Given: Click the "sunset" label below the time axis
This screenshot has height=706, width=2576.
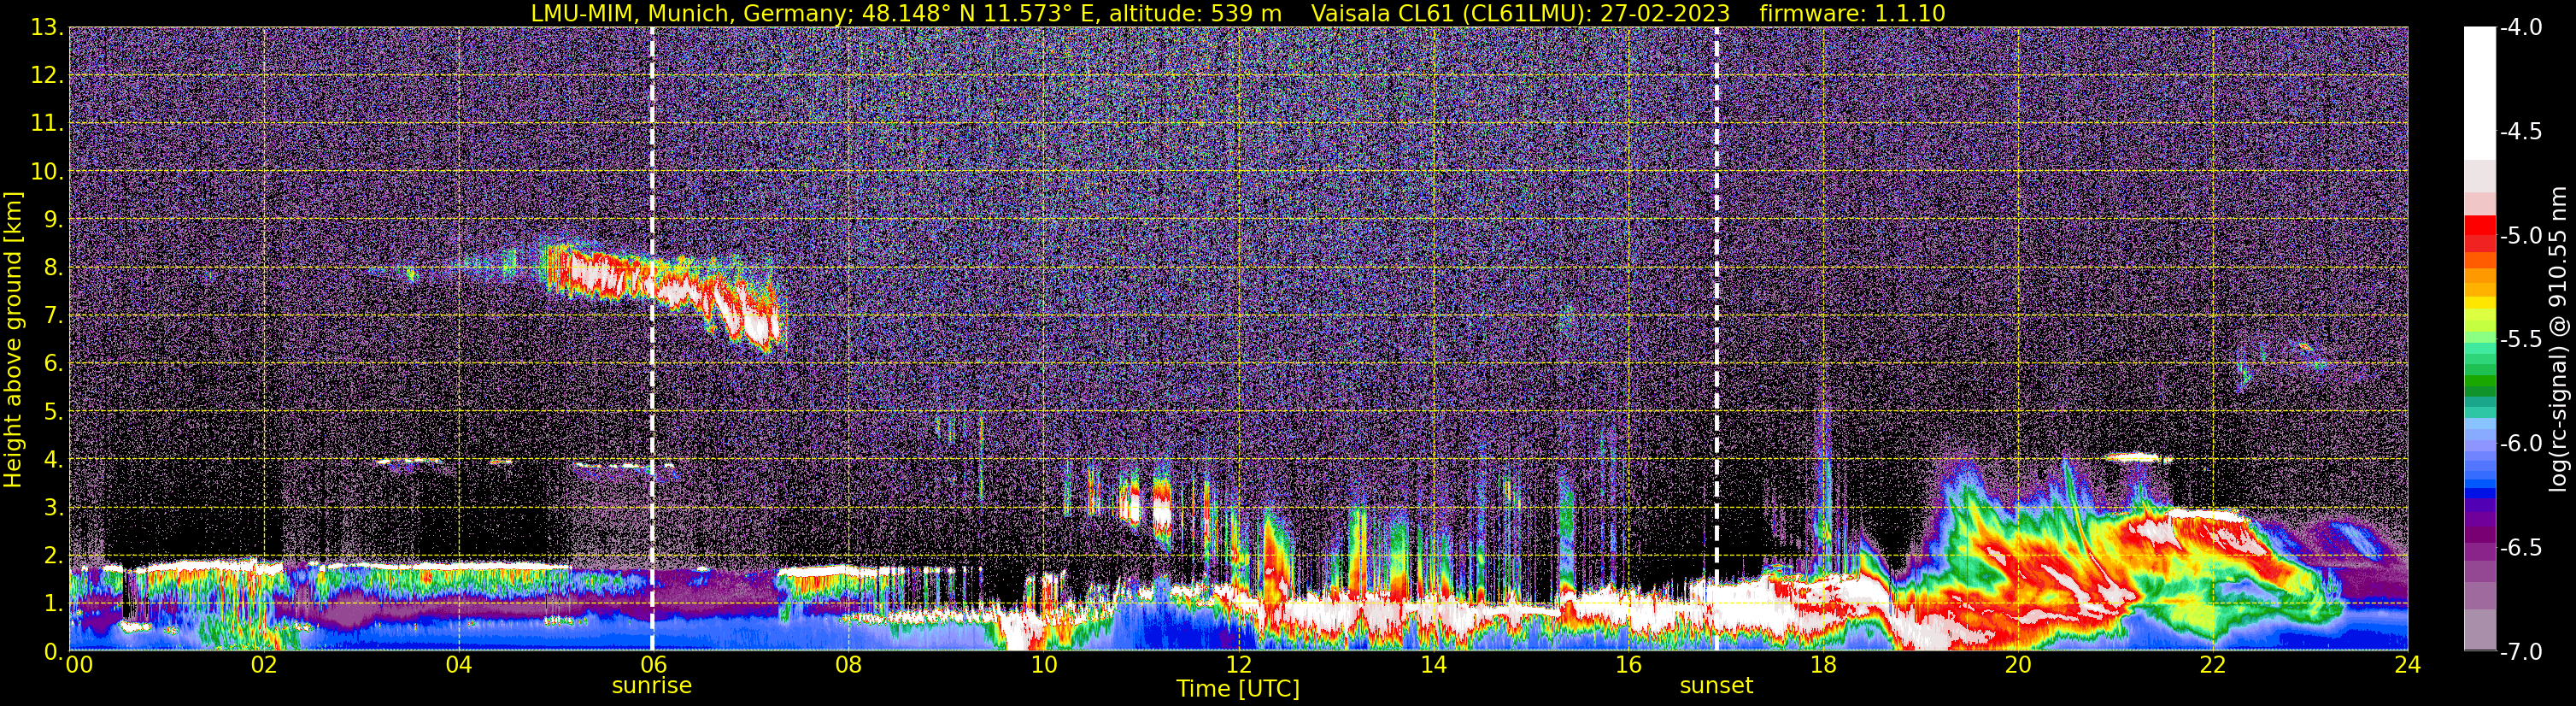Looking at the screenshot, I should (x=1716, y=686).
